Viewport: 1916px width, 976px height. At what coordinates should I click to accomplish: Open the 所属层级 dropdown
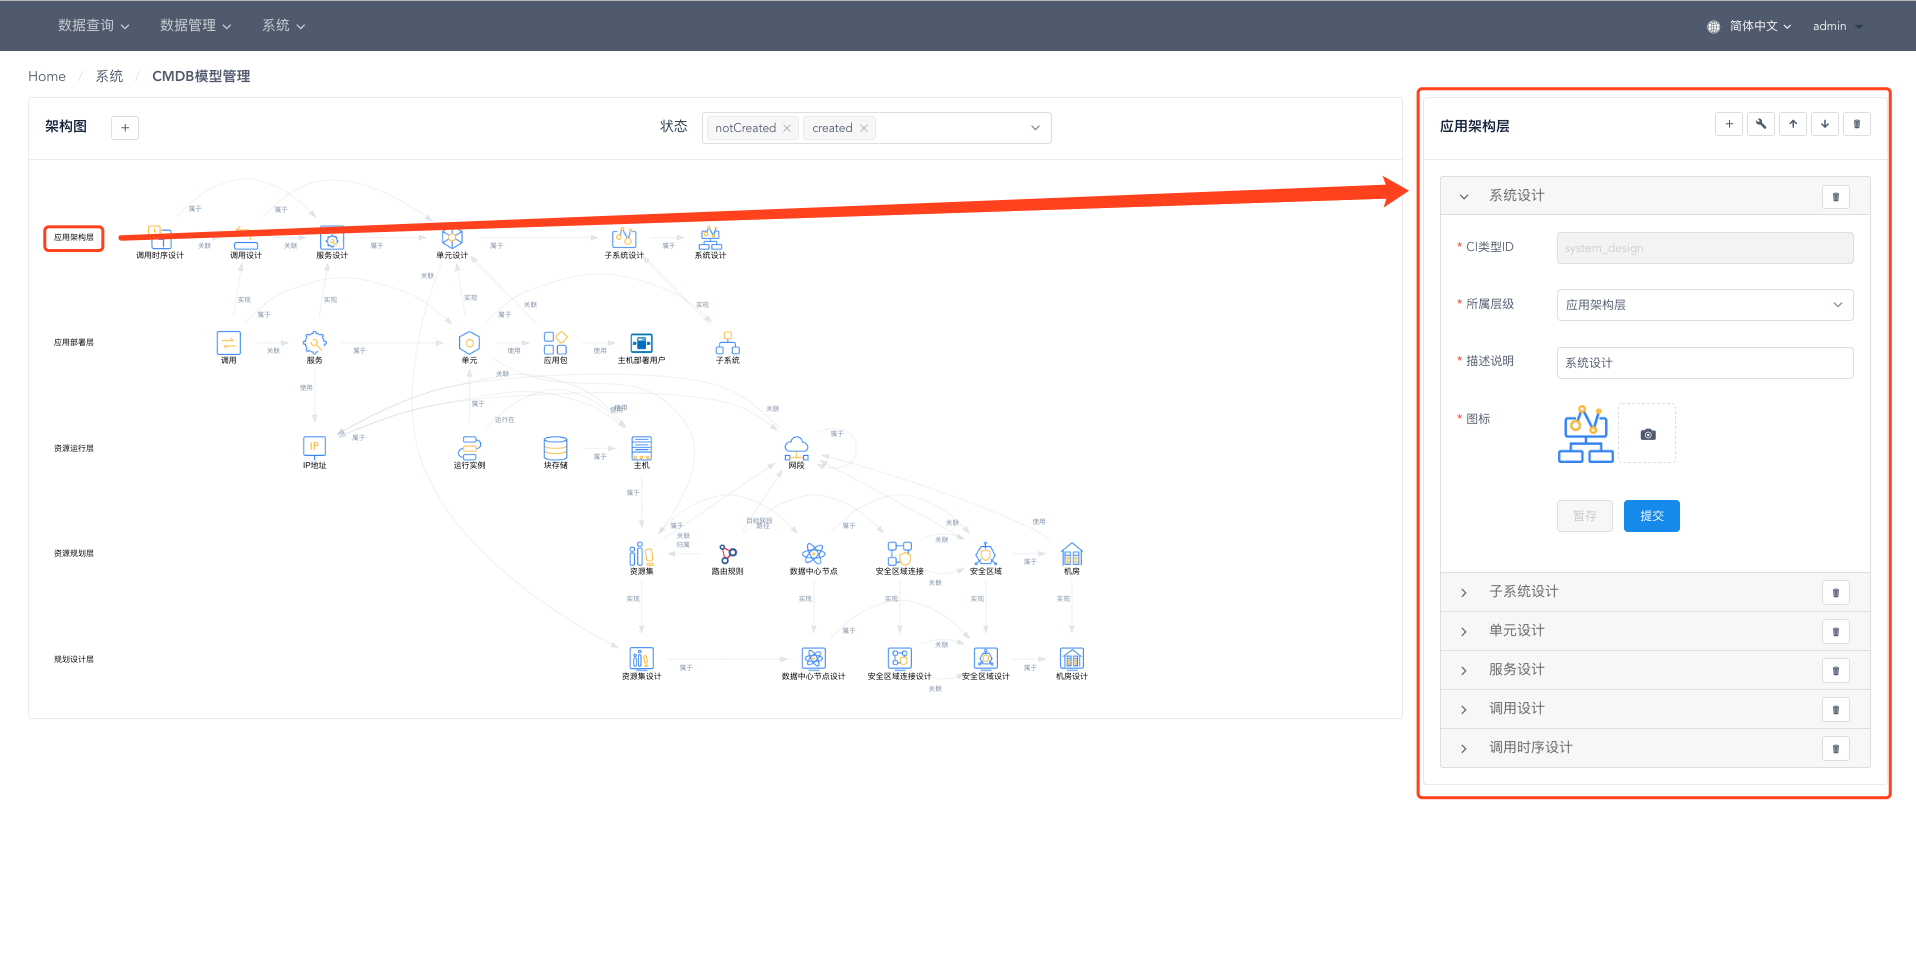pos(1705,305)
